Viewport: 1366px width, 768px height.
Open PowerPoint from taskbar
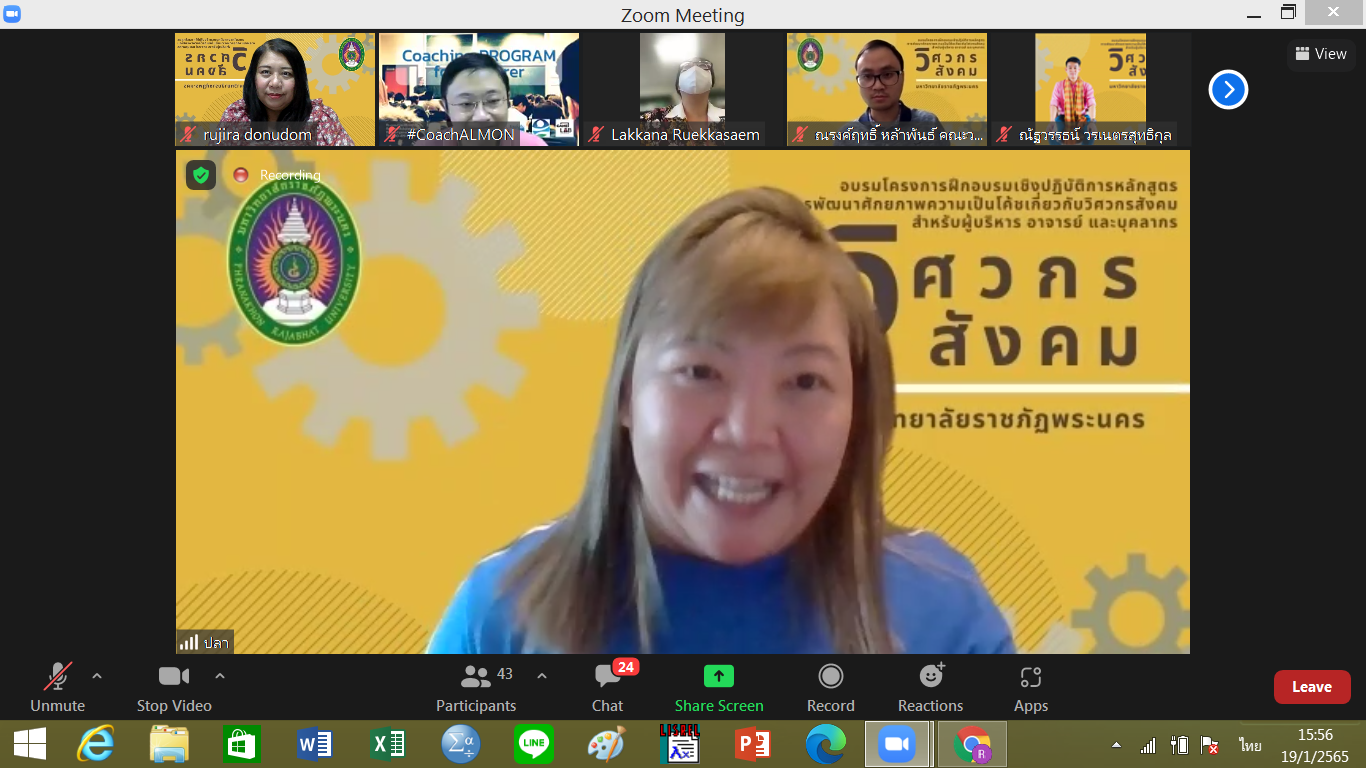coord(752,744)
